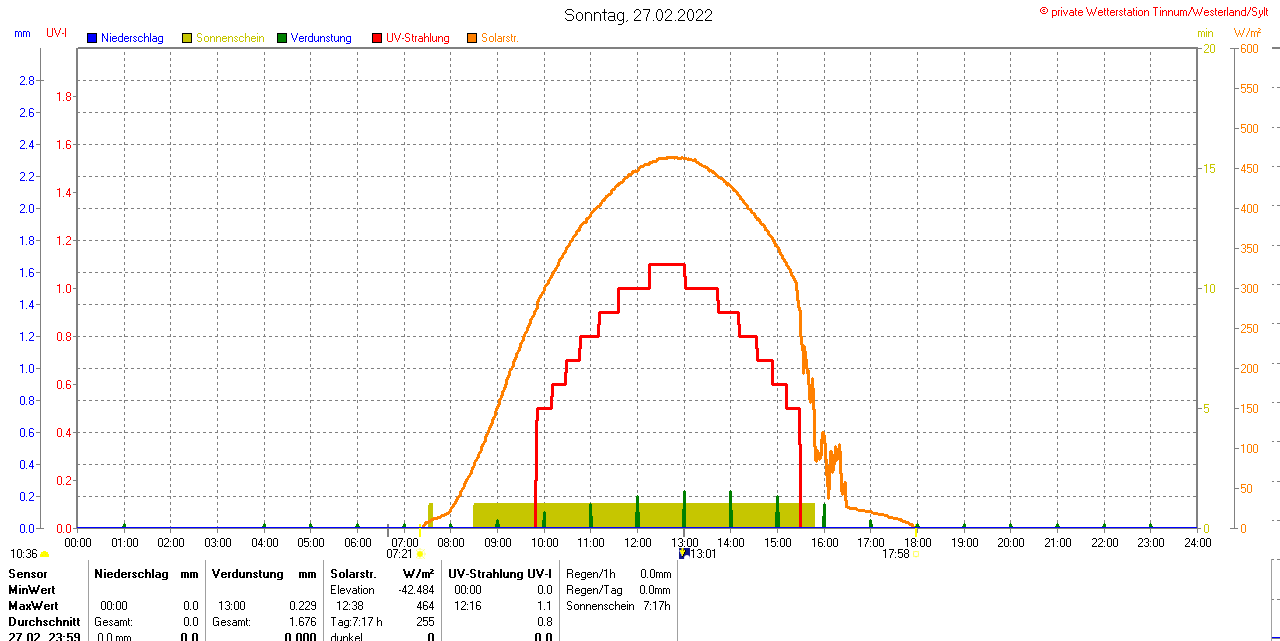Click the sunrise sun icon at 07:21
The height and width of the screenshot is (641, 1280).
tap(420, 554)
